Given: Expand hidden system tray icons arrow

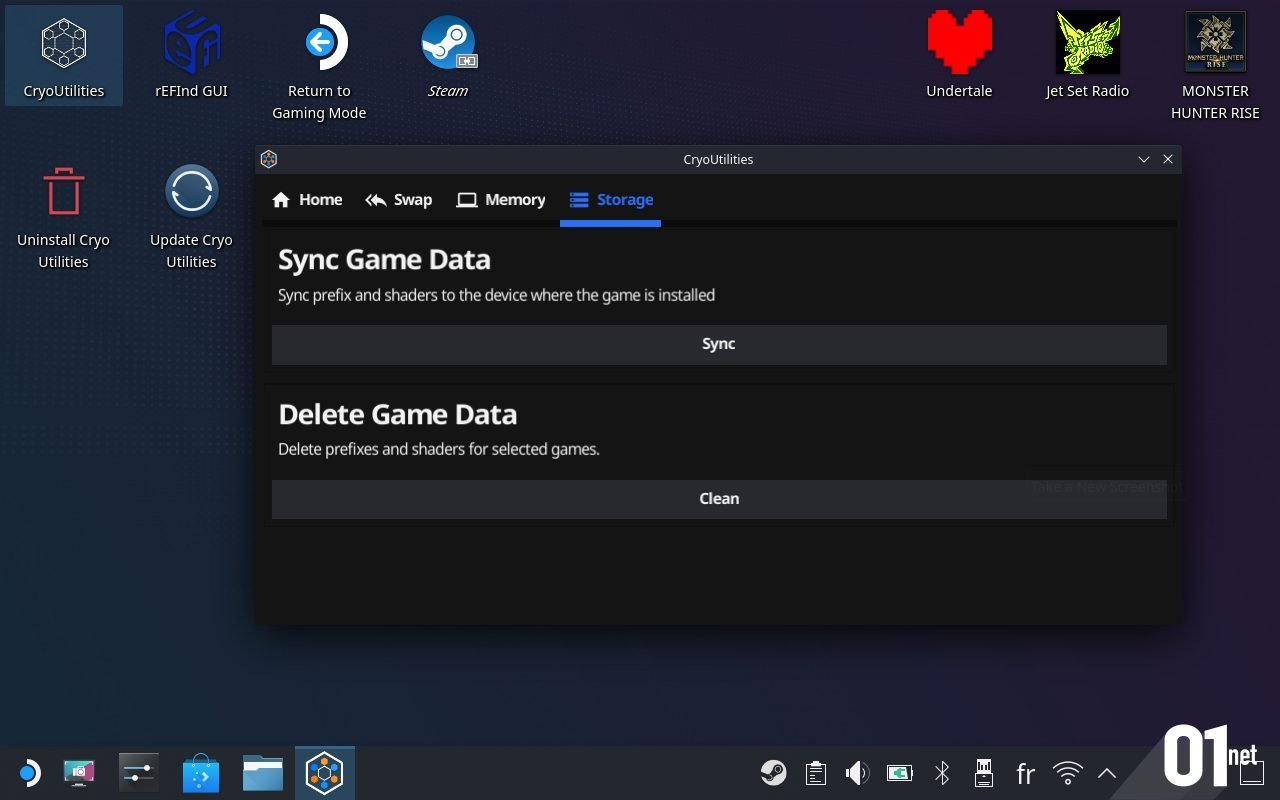Looking at the screenshot, I should (1107, 773).
